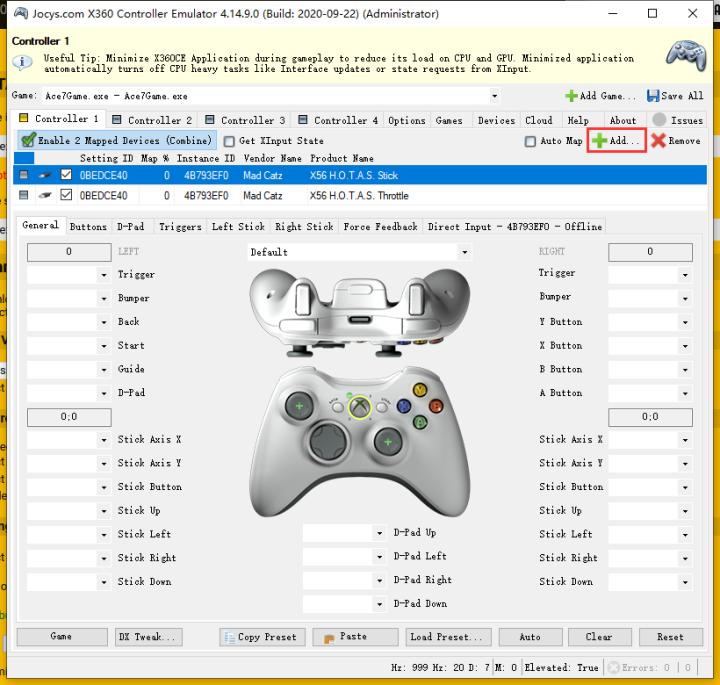Image resolution: width=720 pixels, height=685 pixels.
Task: Click the Copy Preset button
Action: click(x=260, y=637)
